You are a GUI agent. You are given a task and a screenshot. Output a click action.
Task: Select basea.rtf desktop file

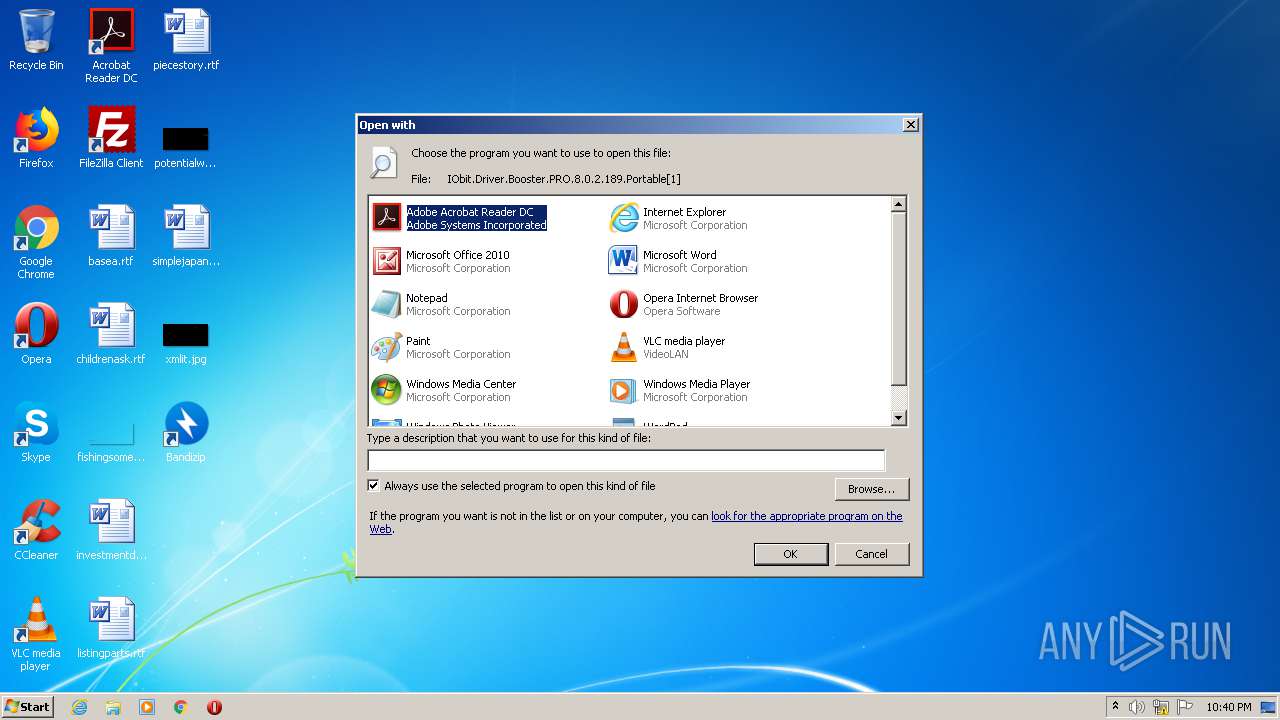click(111, 236)
